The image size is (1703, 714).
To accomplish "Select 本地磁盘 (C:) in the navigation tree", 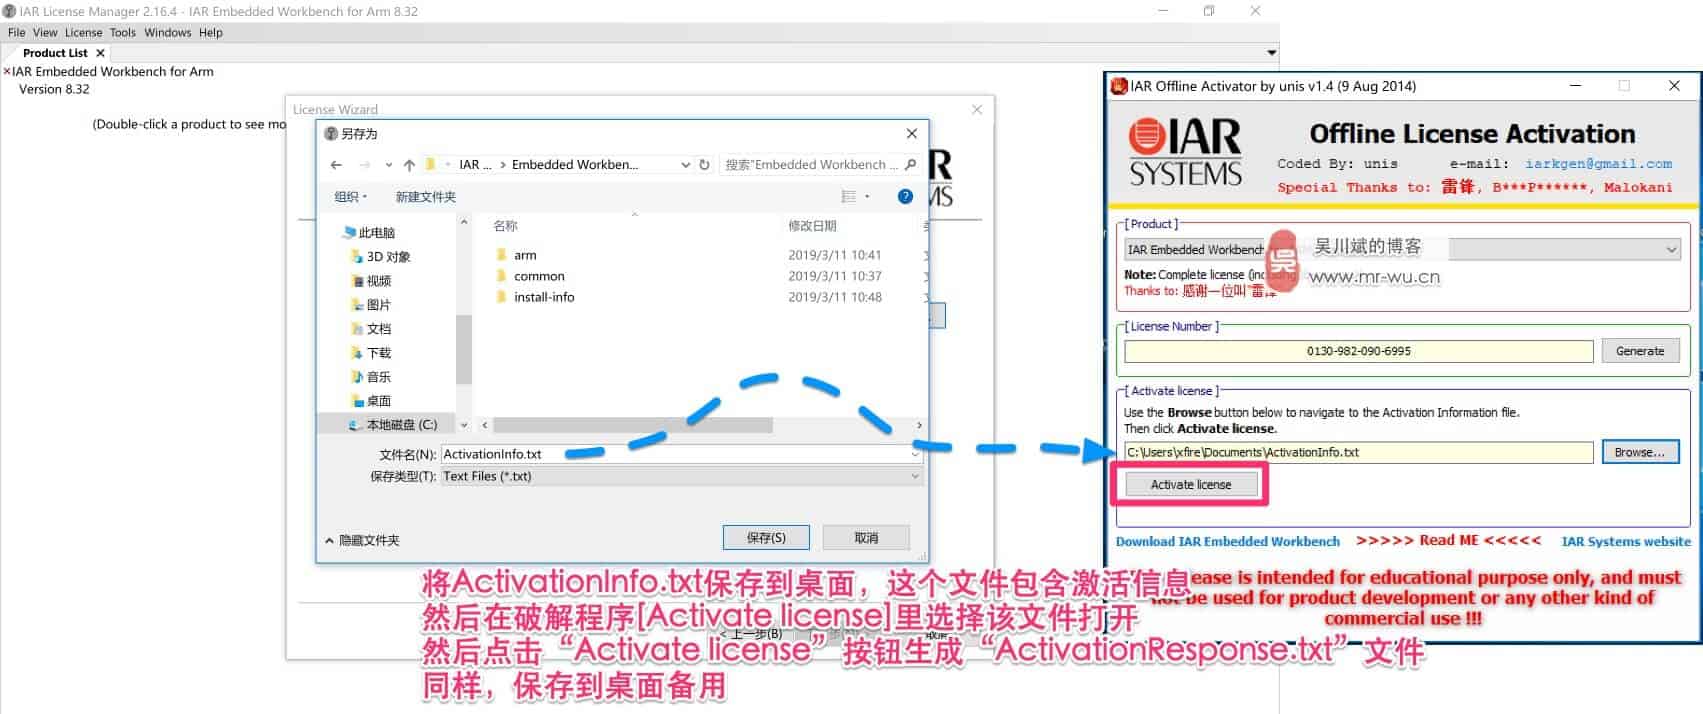I will coord(393,425).
